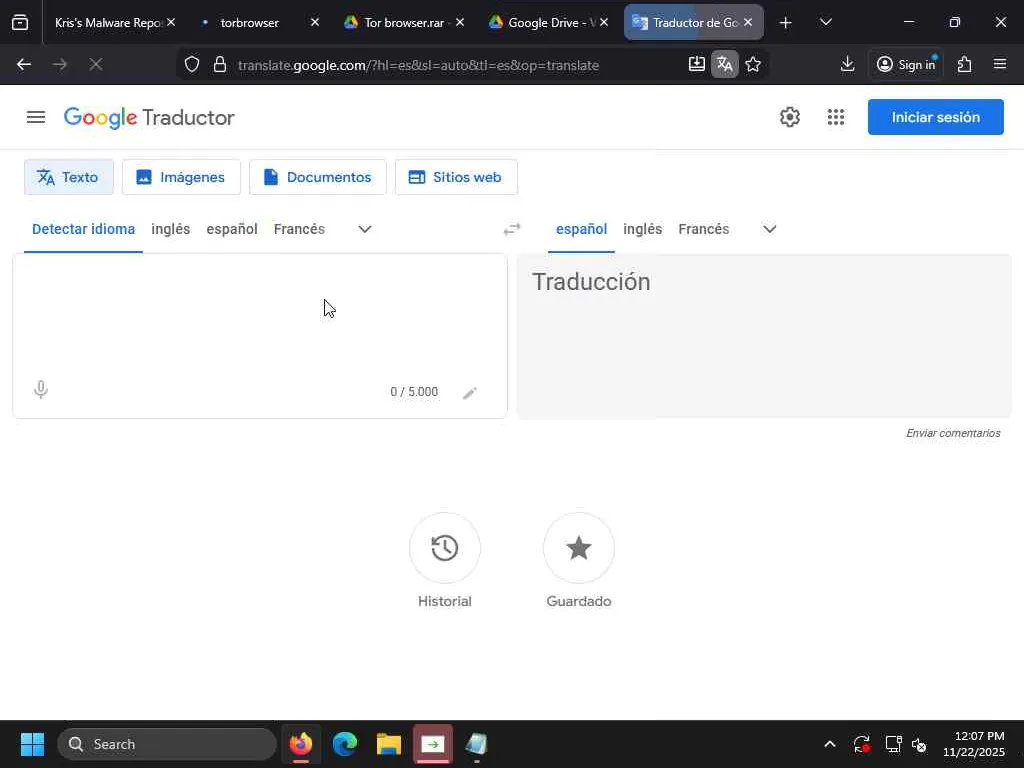
Task: Open the Google apps grid
Action: pos(836,118)
